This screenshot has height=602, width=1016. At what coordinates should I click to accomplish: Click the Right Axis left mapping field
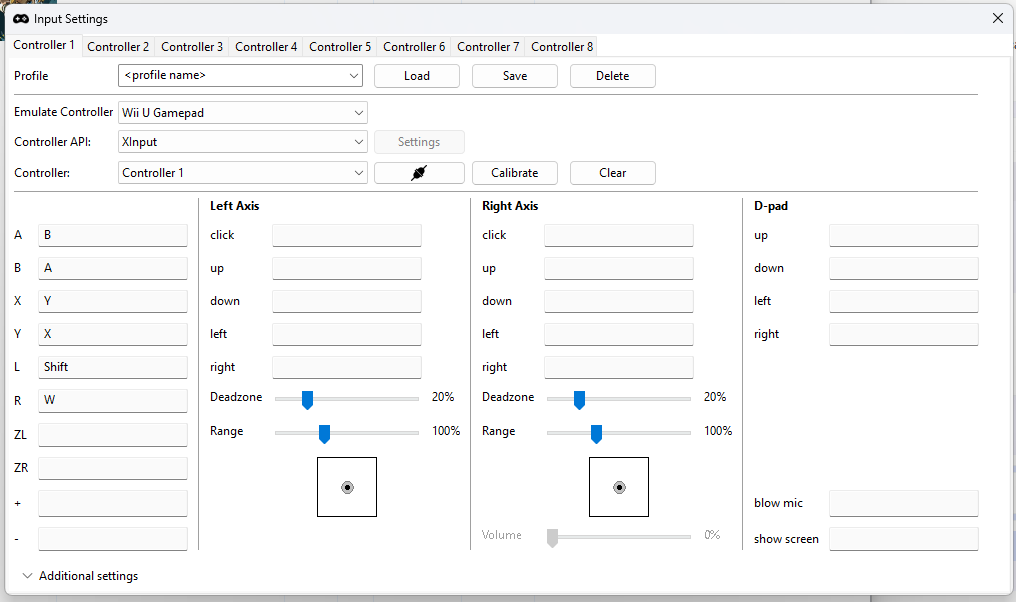click(619, 334)
